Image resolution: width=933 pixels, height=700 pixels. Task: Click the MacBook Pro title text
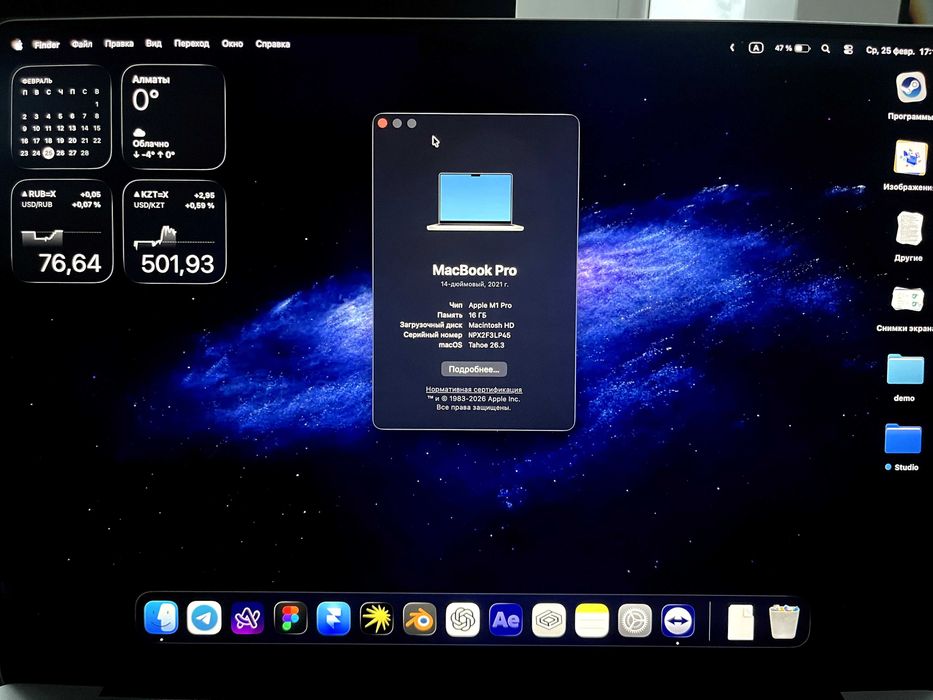point(474,270)
